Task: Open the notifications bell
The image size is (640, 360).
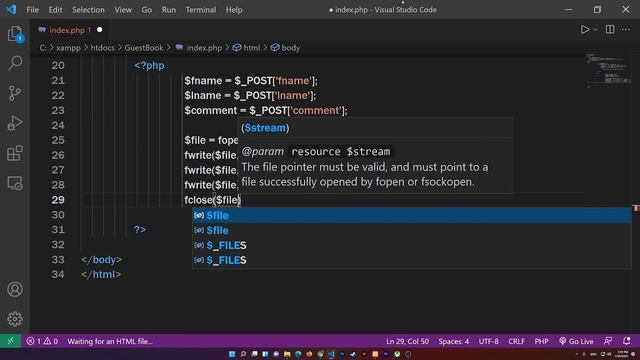Action: pos(626,341)
